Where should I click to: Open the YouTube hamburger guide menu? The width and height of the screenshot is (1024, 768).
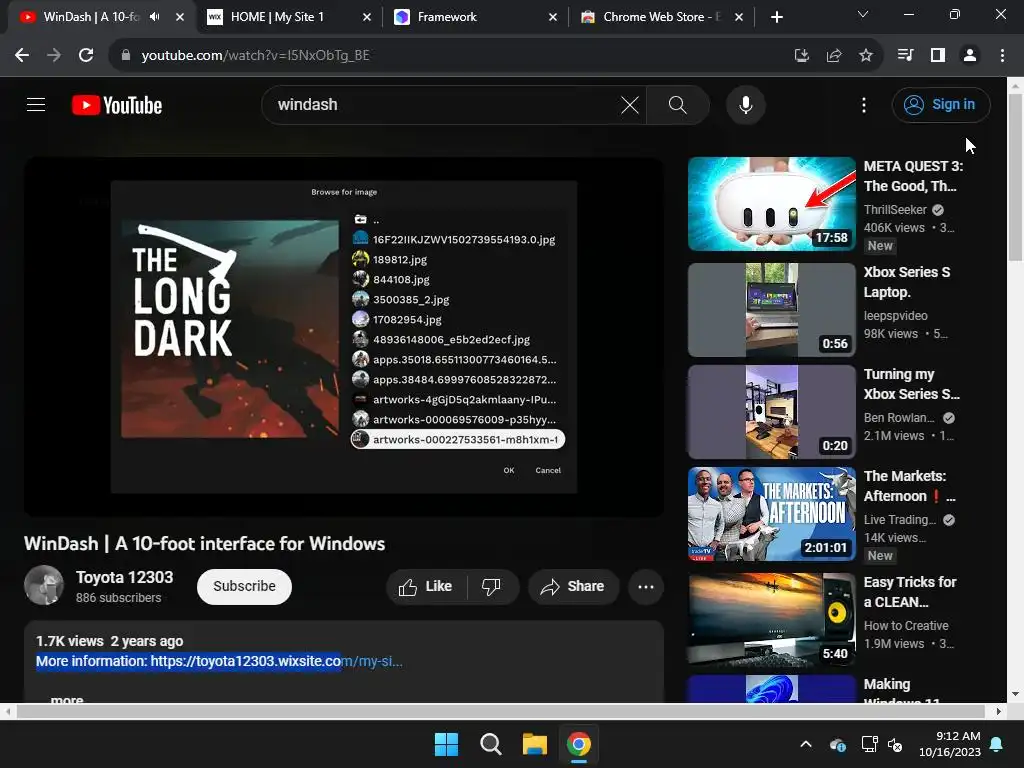pos(36,104)
